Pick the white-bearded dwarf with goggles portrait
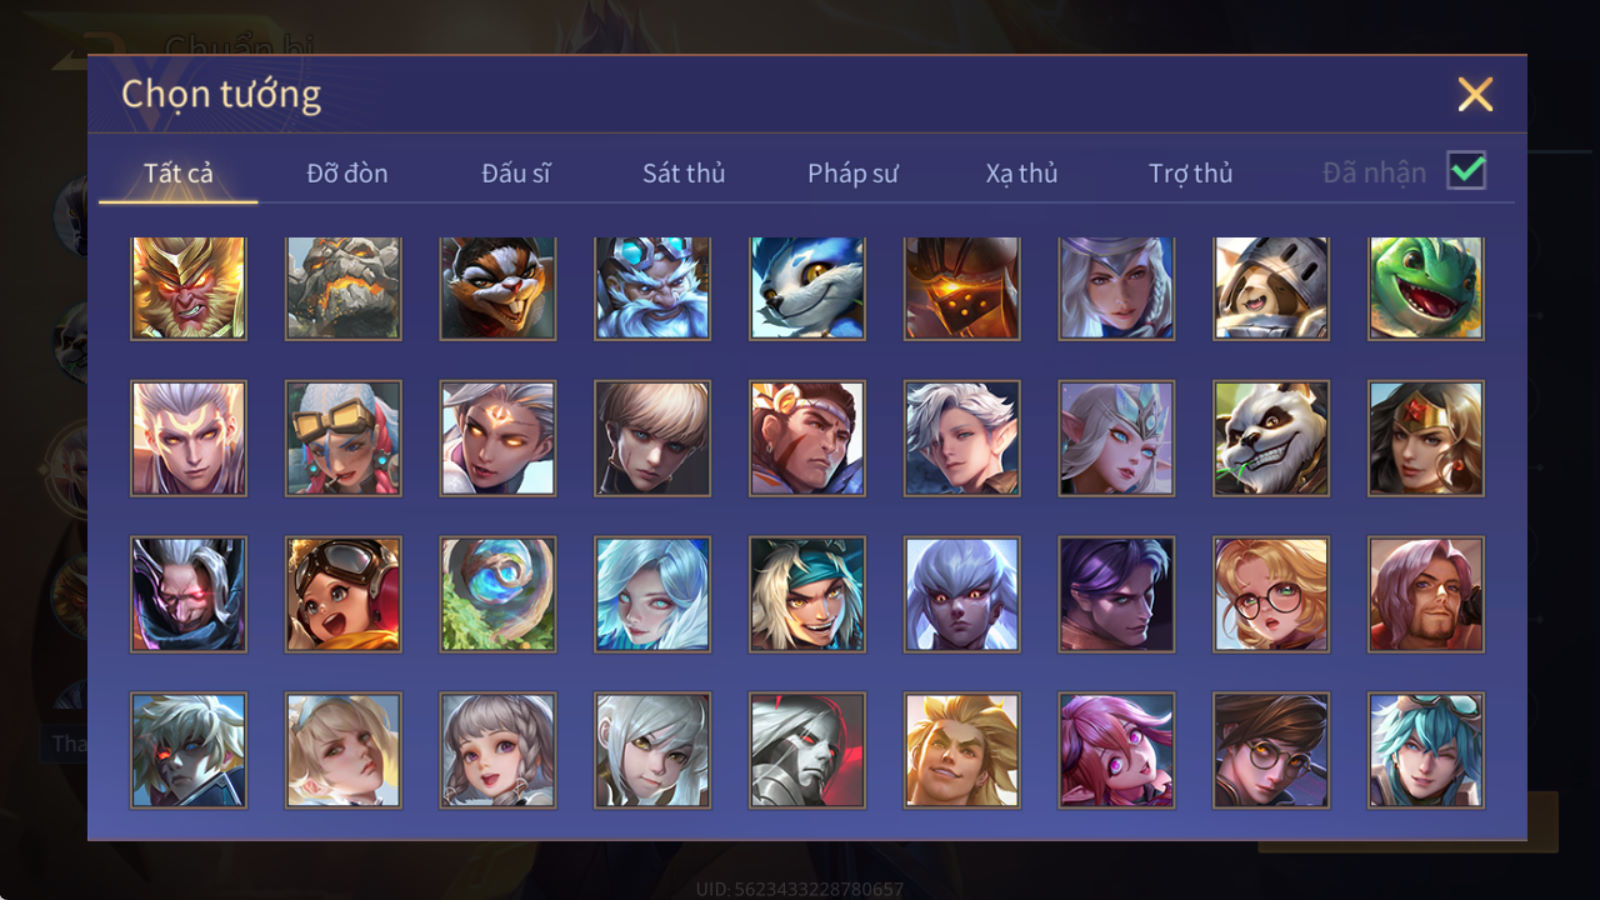1600x900 pixels. (x=652, y=288)
